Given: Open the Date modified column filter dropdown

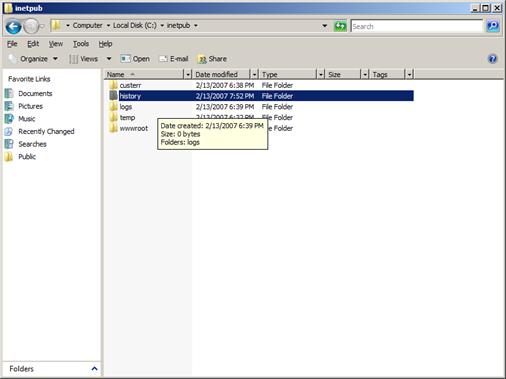Looking at the screenshot, I should coord(254,74).
